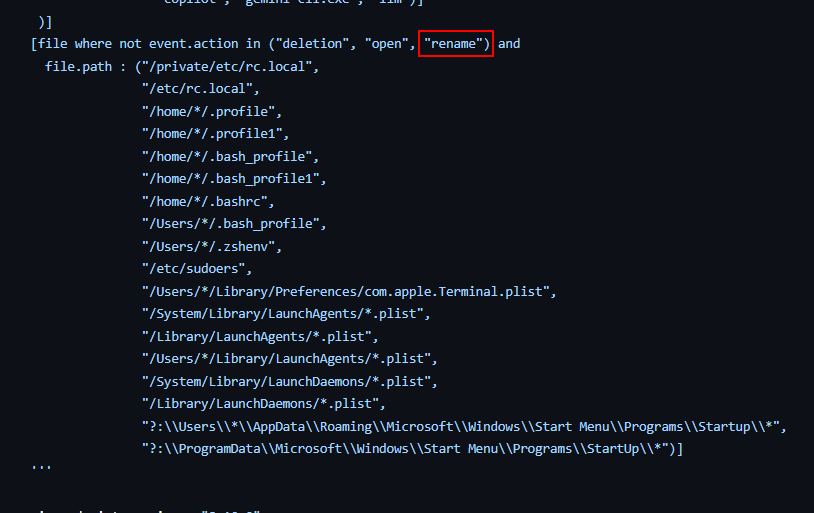Click the "/System/Library/LaunchDaemons/*.plist" line

pyautogui.click(x=289, y=382)
